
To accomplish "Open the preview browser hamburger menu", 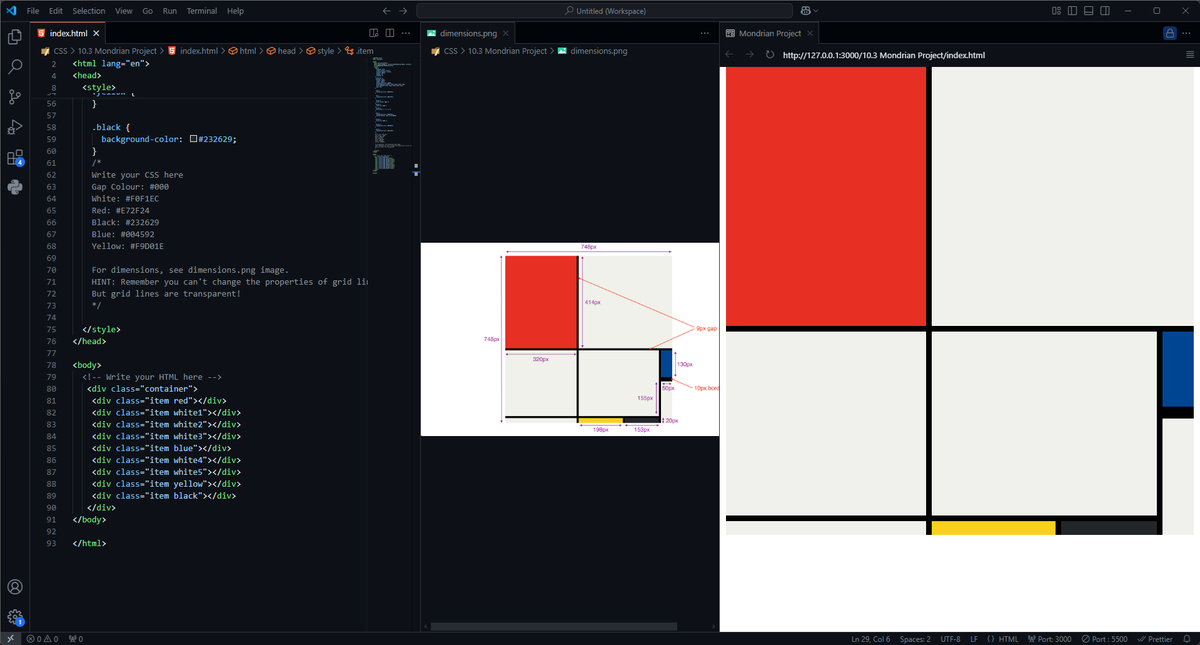I will click(x=1189, y=55).
